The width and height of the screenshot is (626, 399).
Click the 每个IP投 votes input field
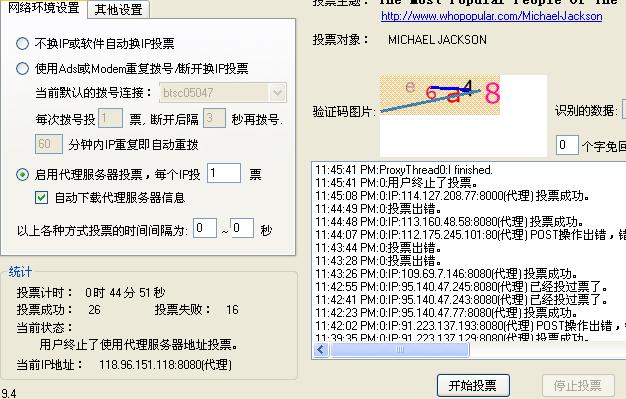coord(224,173)
